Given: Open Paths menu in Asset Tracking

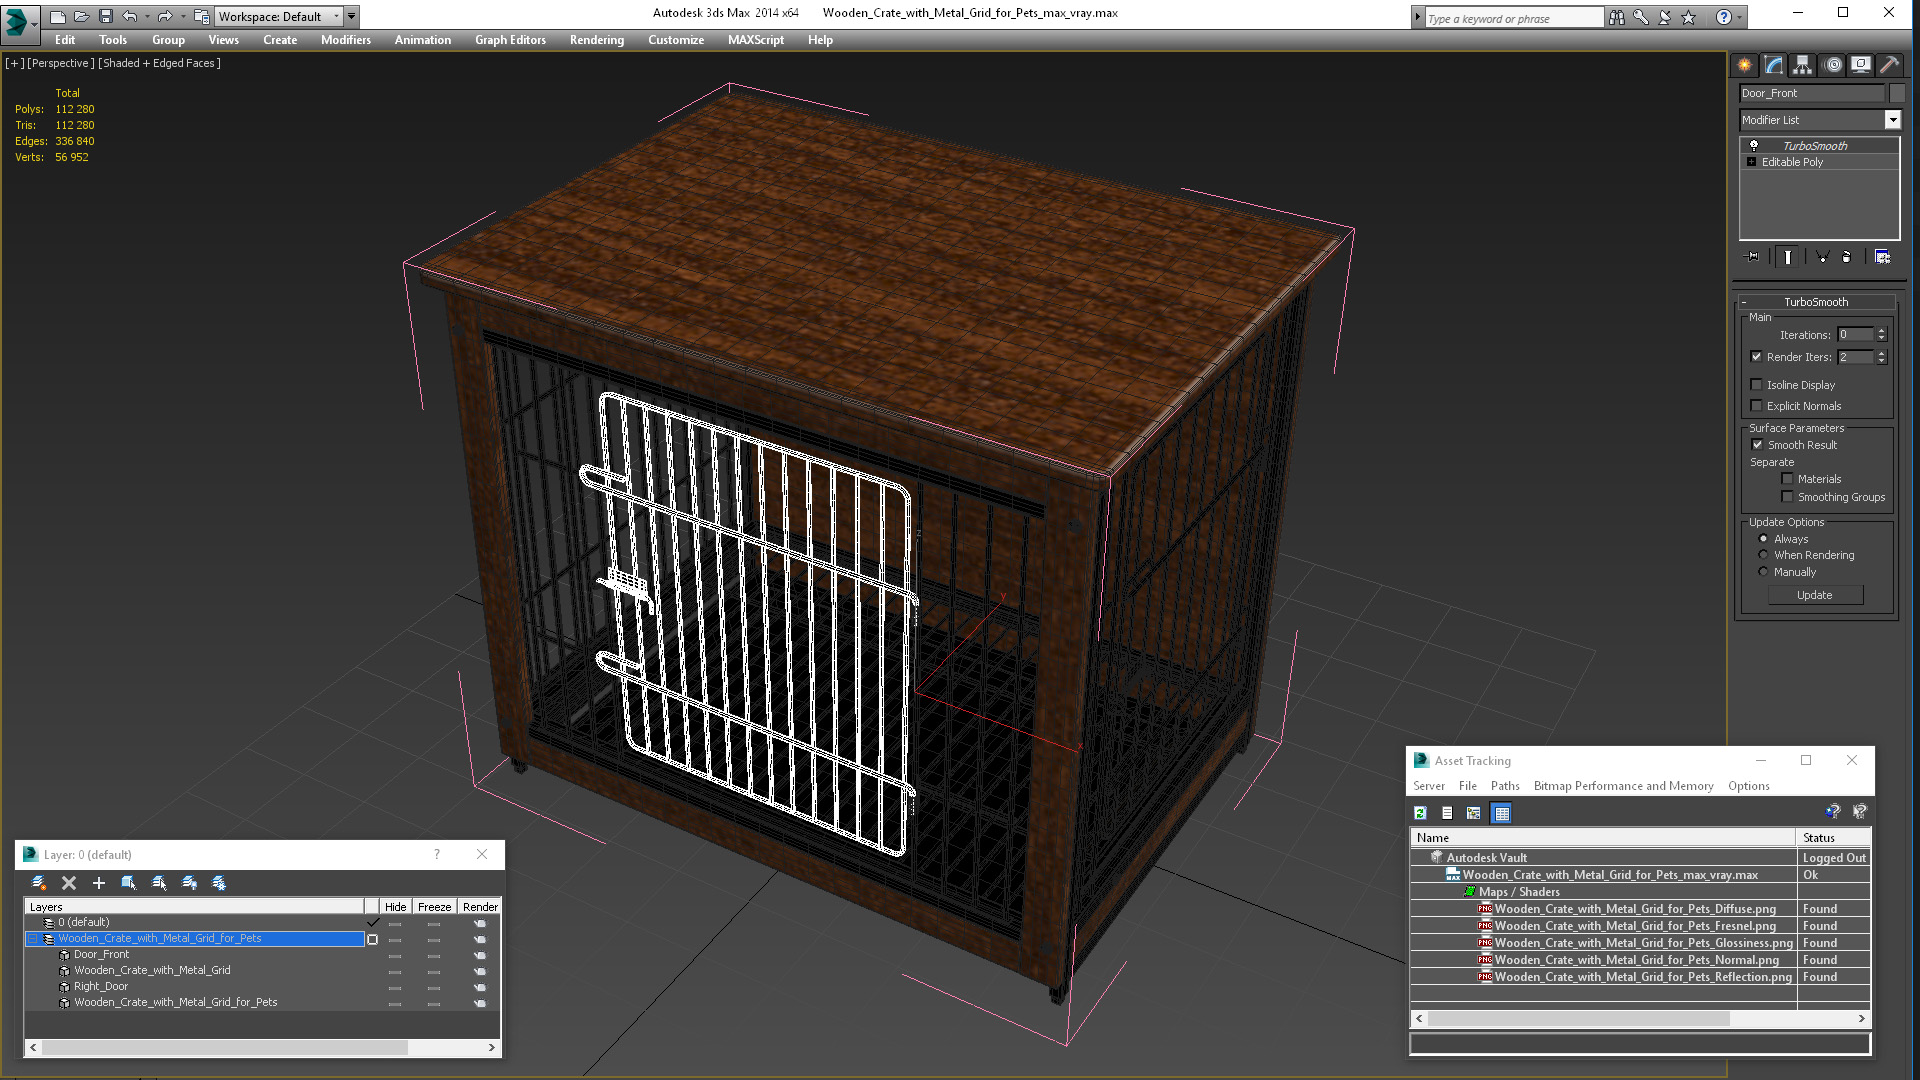Looking at the screenshot, I should pos(1504,786).
